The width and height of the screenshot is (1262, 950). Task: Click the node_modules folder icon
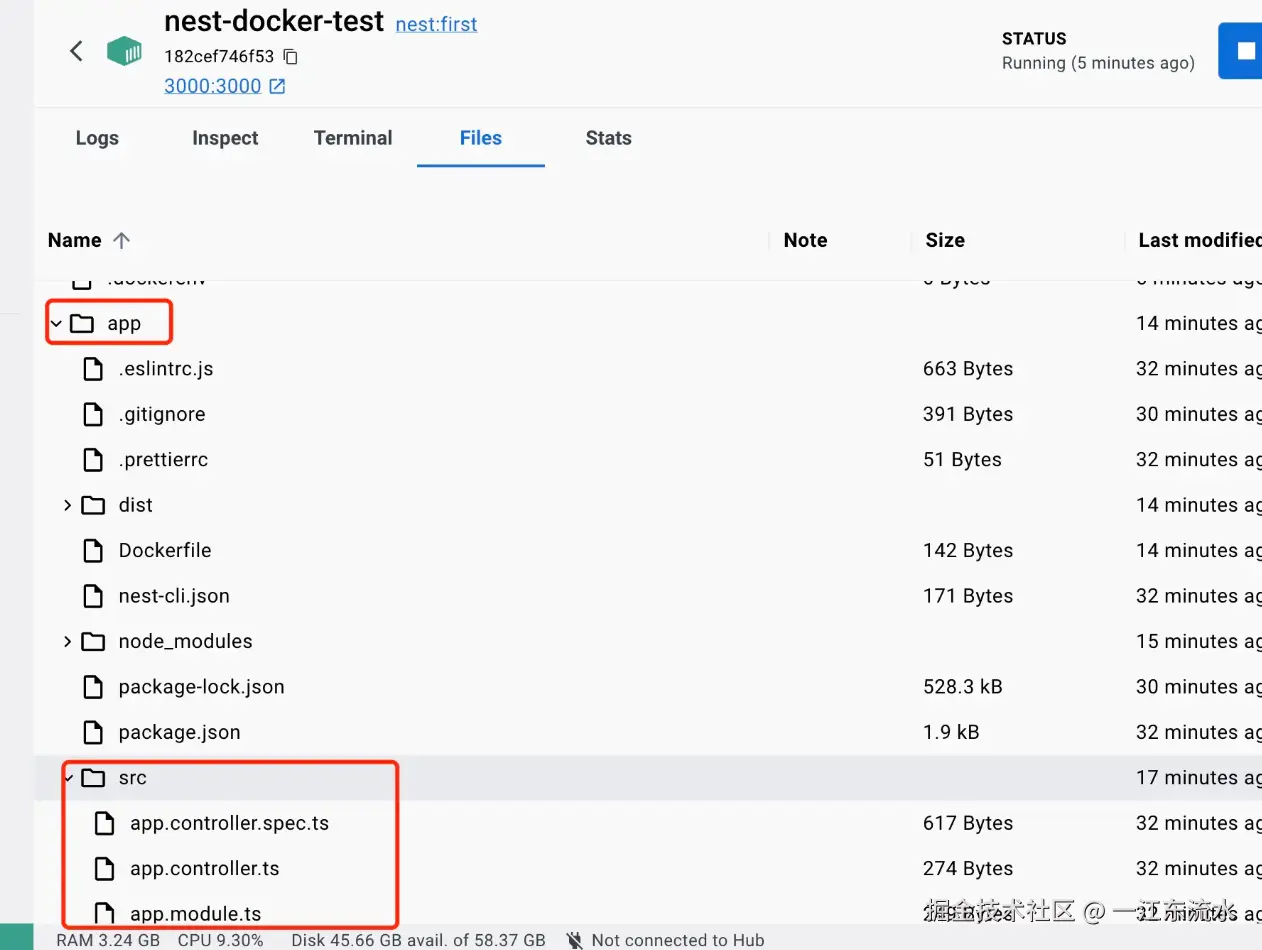tap(93, 642)
